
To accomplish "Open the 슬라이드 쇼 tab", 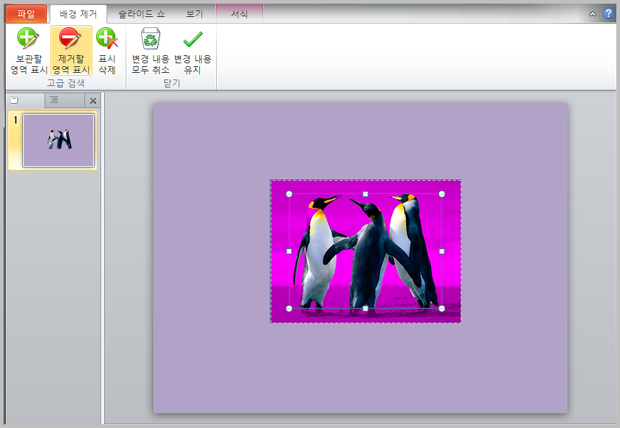I will 142,14.
